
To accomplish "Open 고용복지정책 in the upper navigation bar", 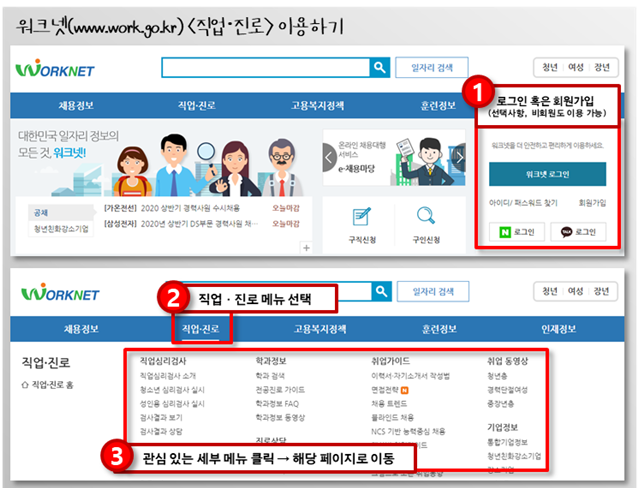I will click(x=317, y=105).
